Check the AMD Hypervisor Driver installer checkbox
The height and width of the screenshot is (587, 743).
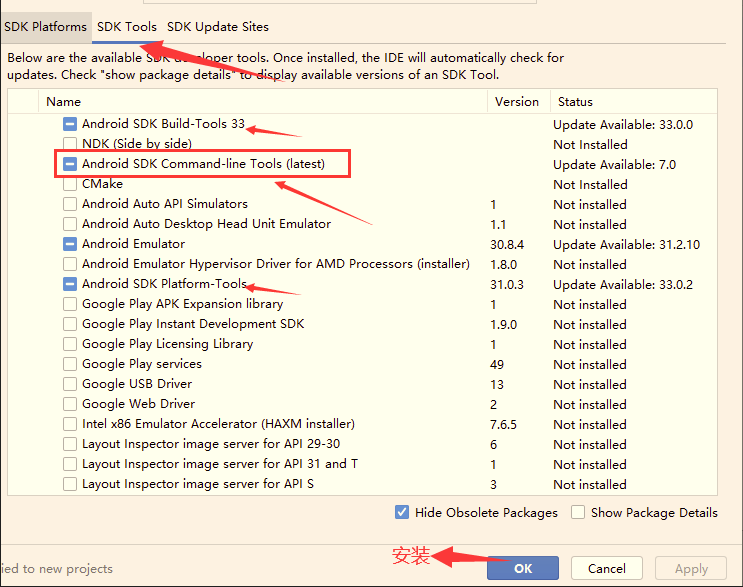click(x=70, y=264)
